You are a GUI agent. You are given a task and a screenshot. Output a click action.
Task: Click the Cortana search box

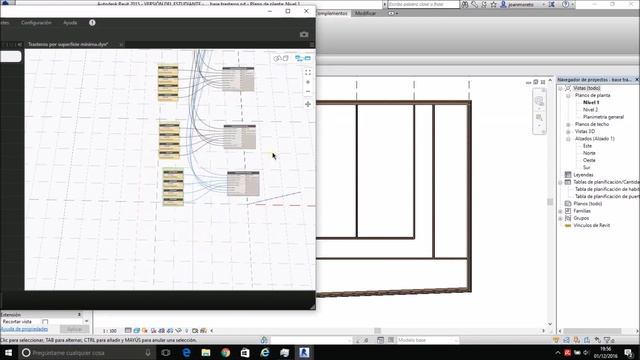[x=87, y=353]
